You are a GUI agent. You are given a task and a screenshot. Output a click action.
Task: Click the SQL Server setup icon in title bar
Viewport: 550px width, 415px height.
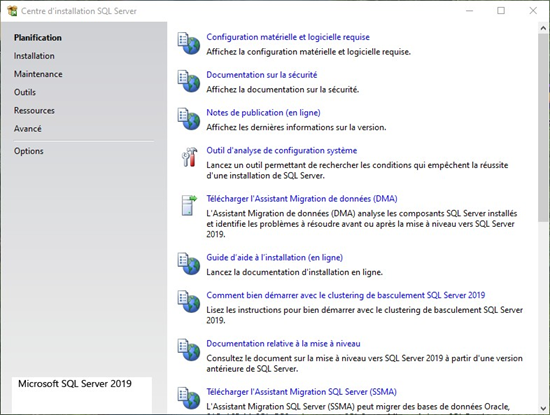[12, 11]
